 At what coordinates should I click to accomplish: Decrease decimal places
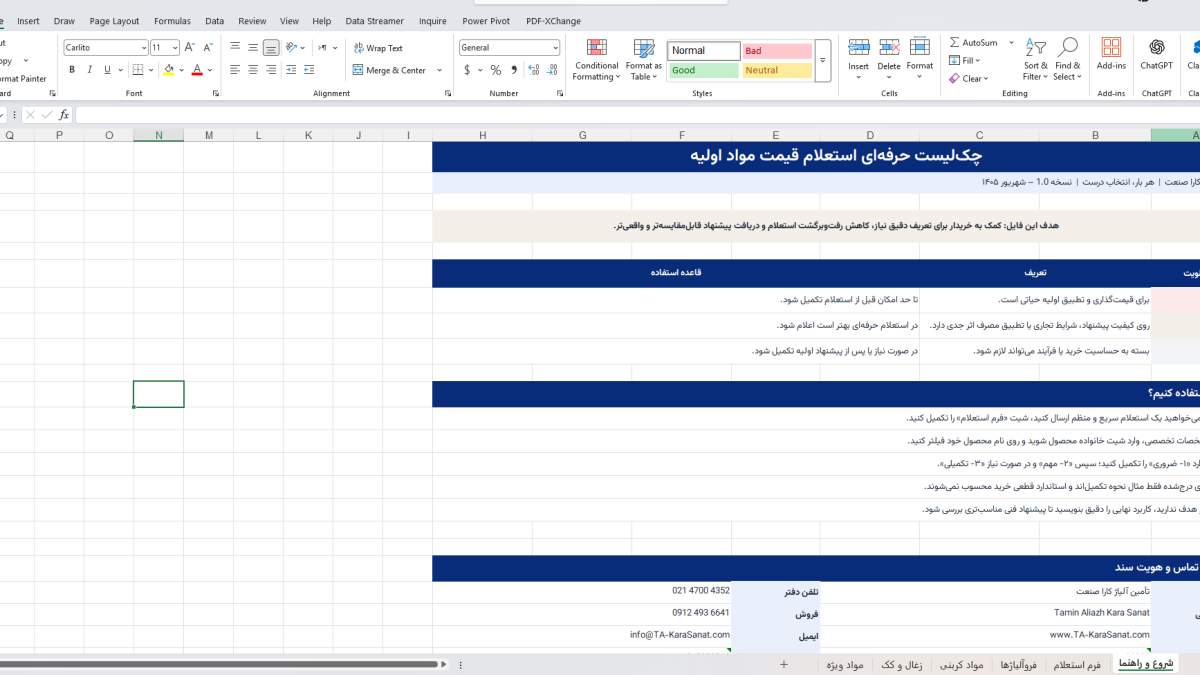point(552,70)
